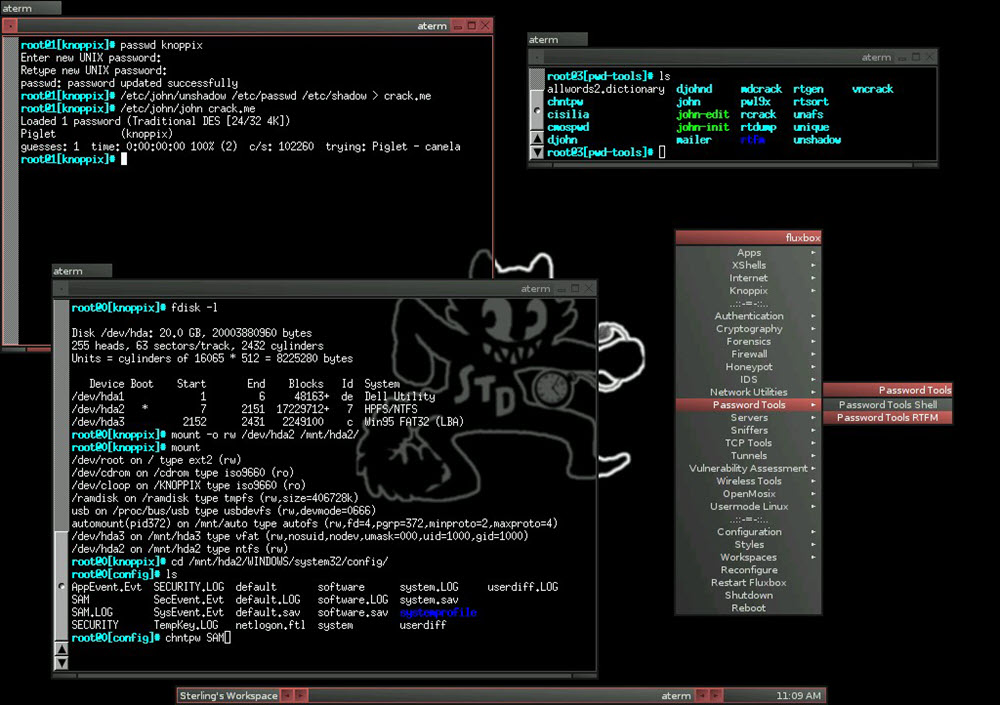Image resolution: width=1000 pixels, height=705 pixels.
Task: Expand submenu arrow for Styles
Action: tap(813, 545)
